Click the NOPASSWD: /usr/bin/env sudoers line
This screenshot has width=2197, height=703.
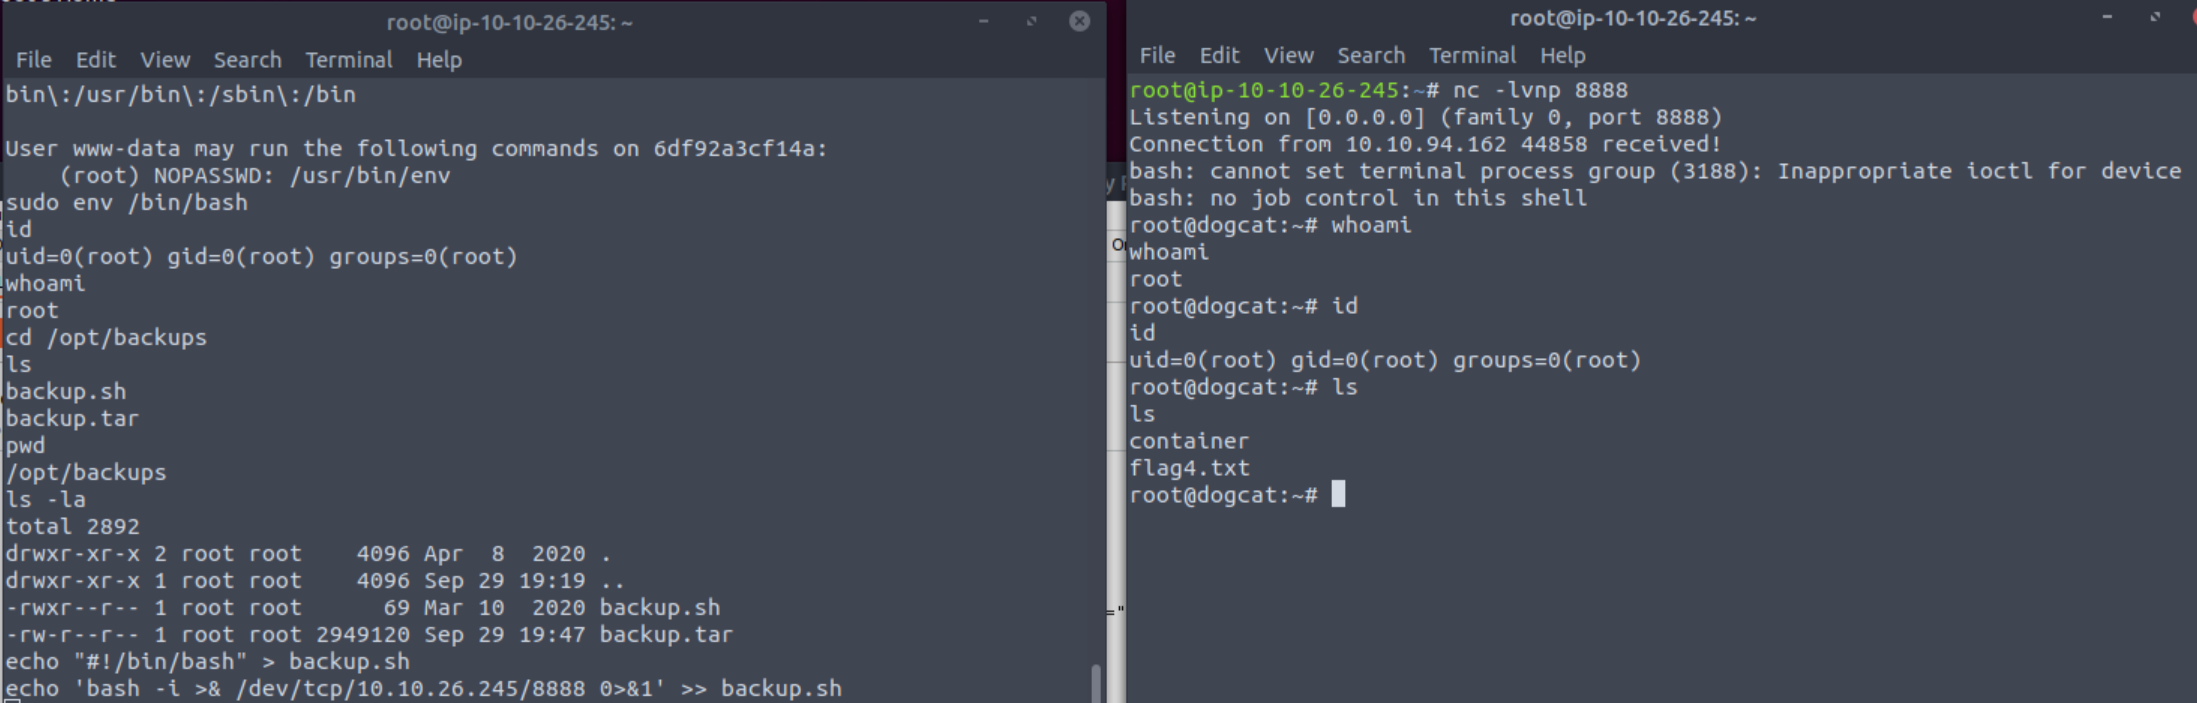click(255, 175)
